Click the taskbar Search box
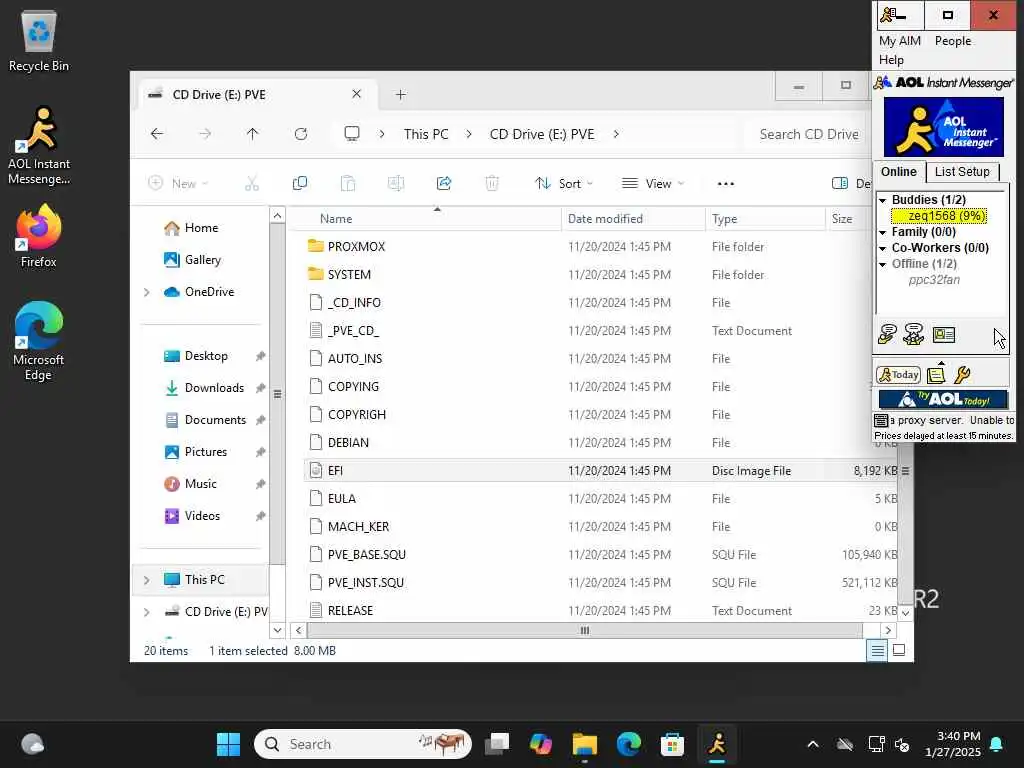This screenshot has width=1024, height=768. [x=362, y=744]
